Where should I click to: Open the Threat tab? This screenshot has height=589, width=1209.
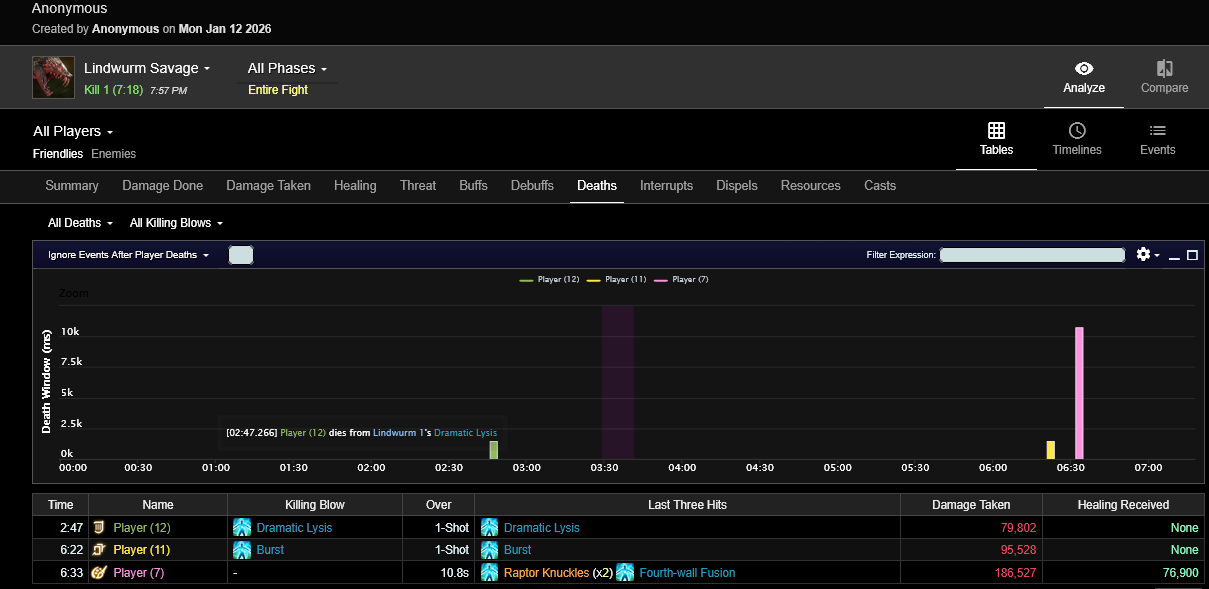pyautogui.click(x=418, y=185)
